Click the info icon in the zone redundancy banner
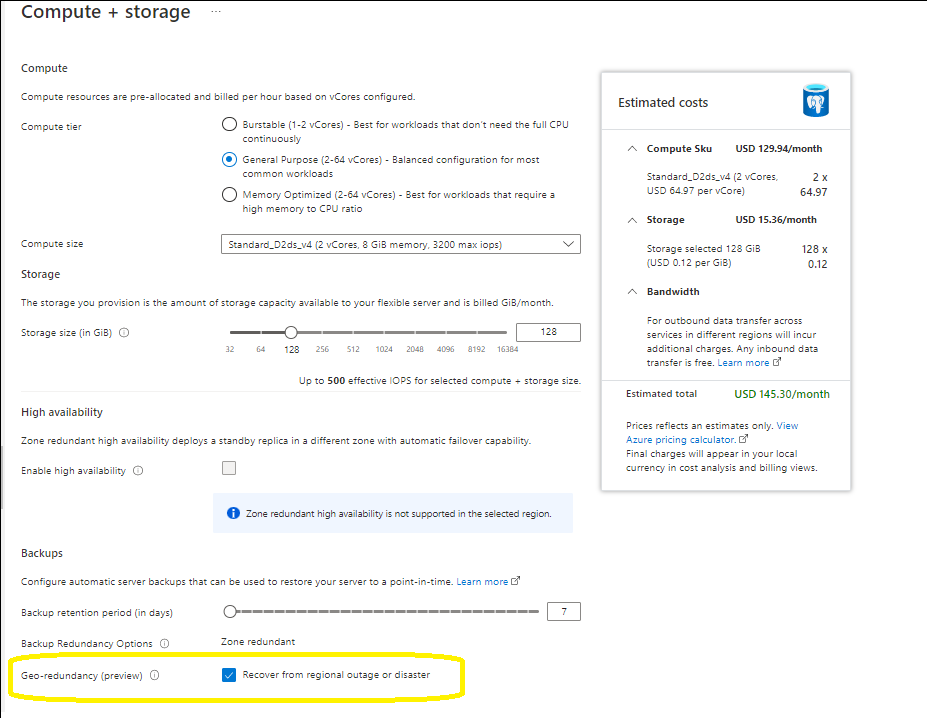927x718 pixels. (233, 512)
